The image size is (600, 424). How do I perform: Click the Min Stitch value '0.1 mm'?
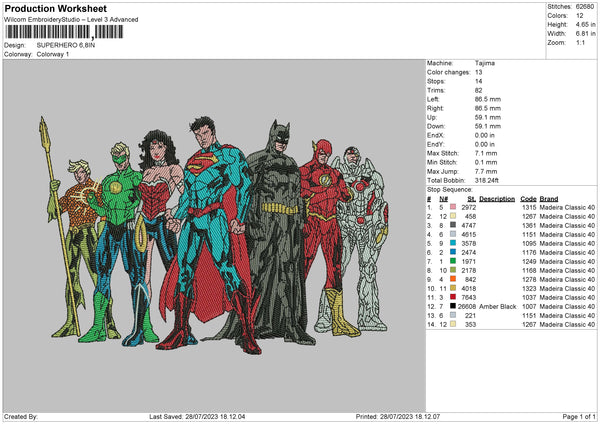486,162
